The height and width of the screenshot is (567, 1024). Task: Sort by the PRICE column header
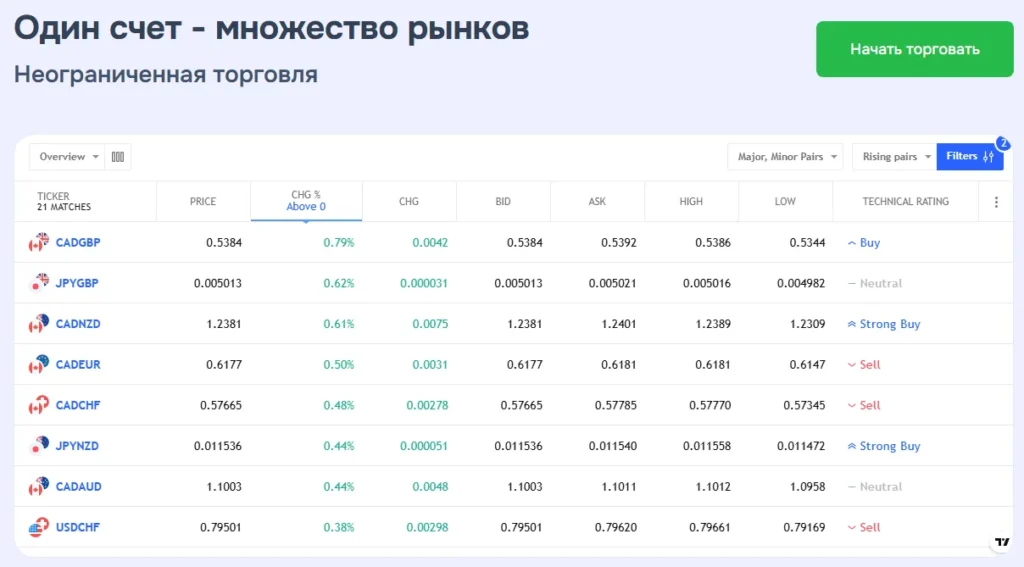[x=203, y=201]
